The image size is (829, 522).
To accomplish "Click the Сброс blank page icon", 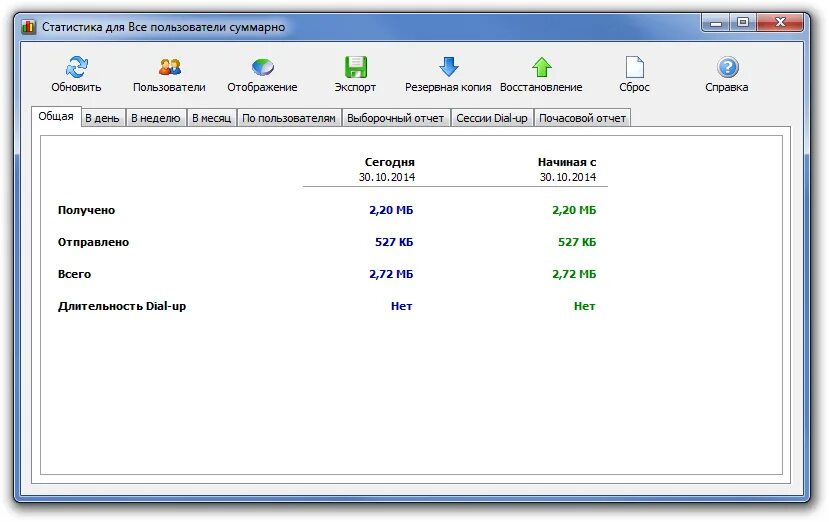I will [634, 67].
